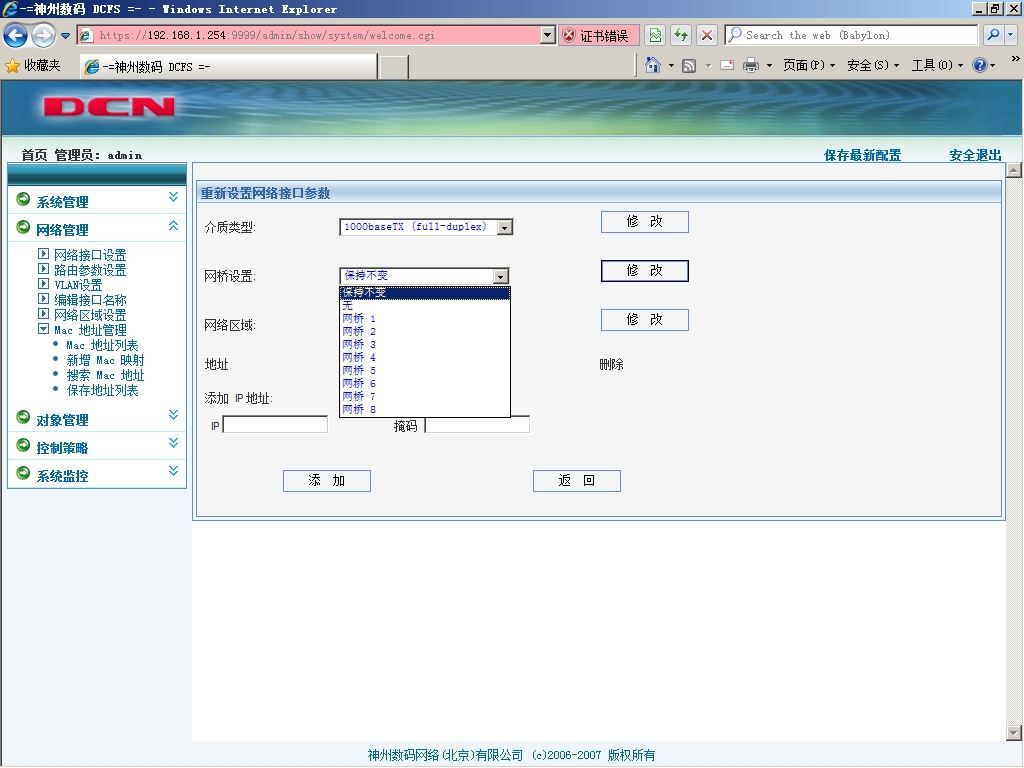The image size is (1024, 768).
Task: Click the 返 回 back button
Action: point(577,481)
